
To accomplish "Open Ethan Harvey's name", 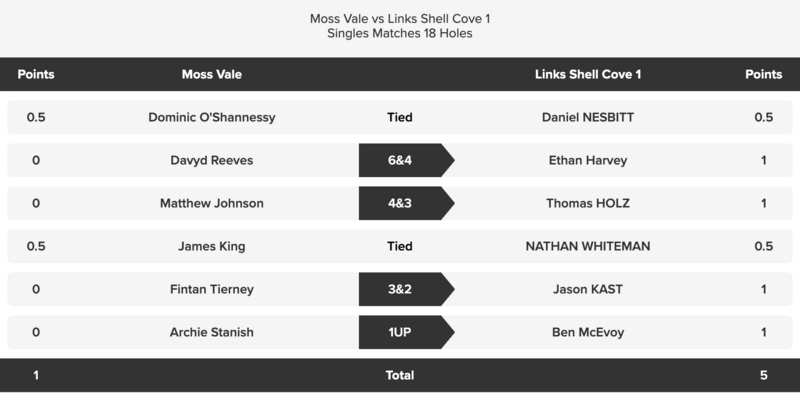I will point(588,160).
